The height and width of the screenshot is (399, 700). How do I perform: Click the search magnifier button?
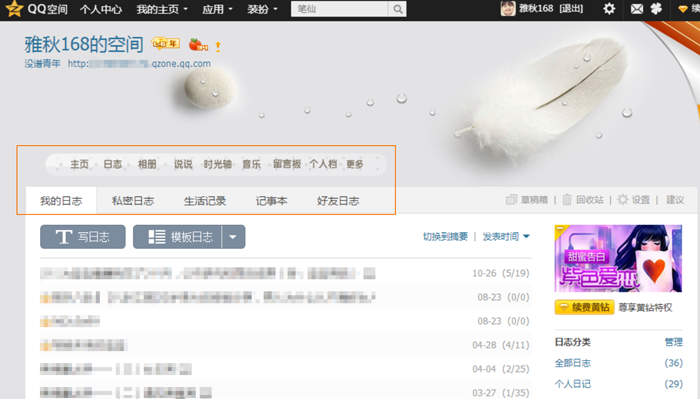(397, 9)
